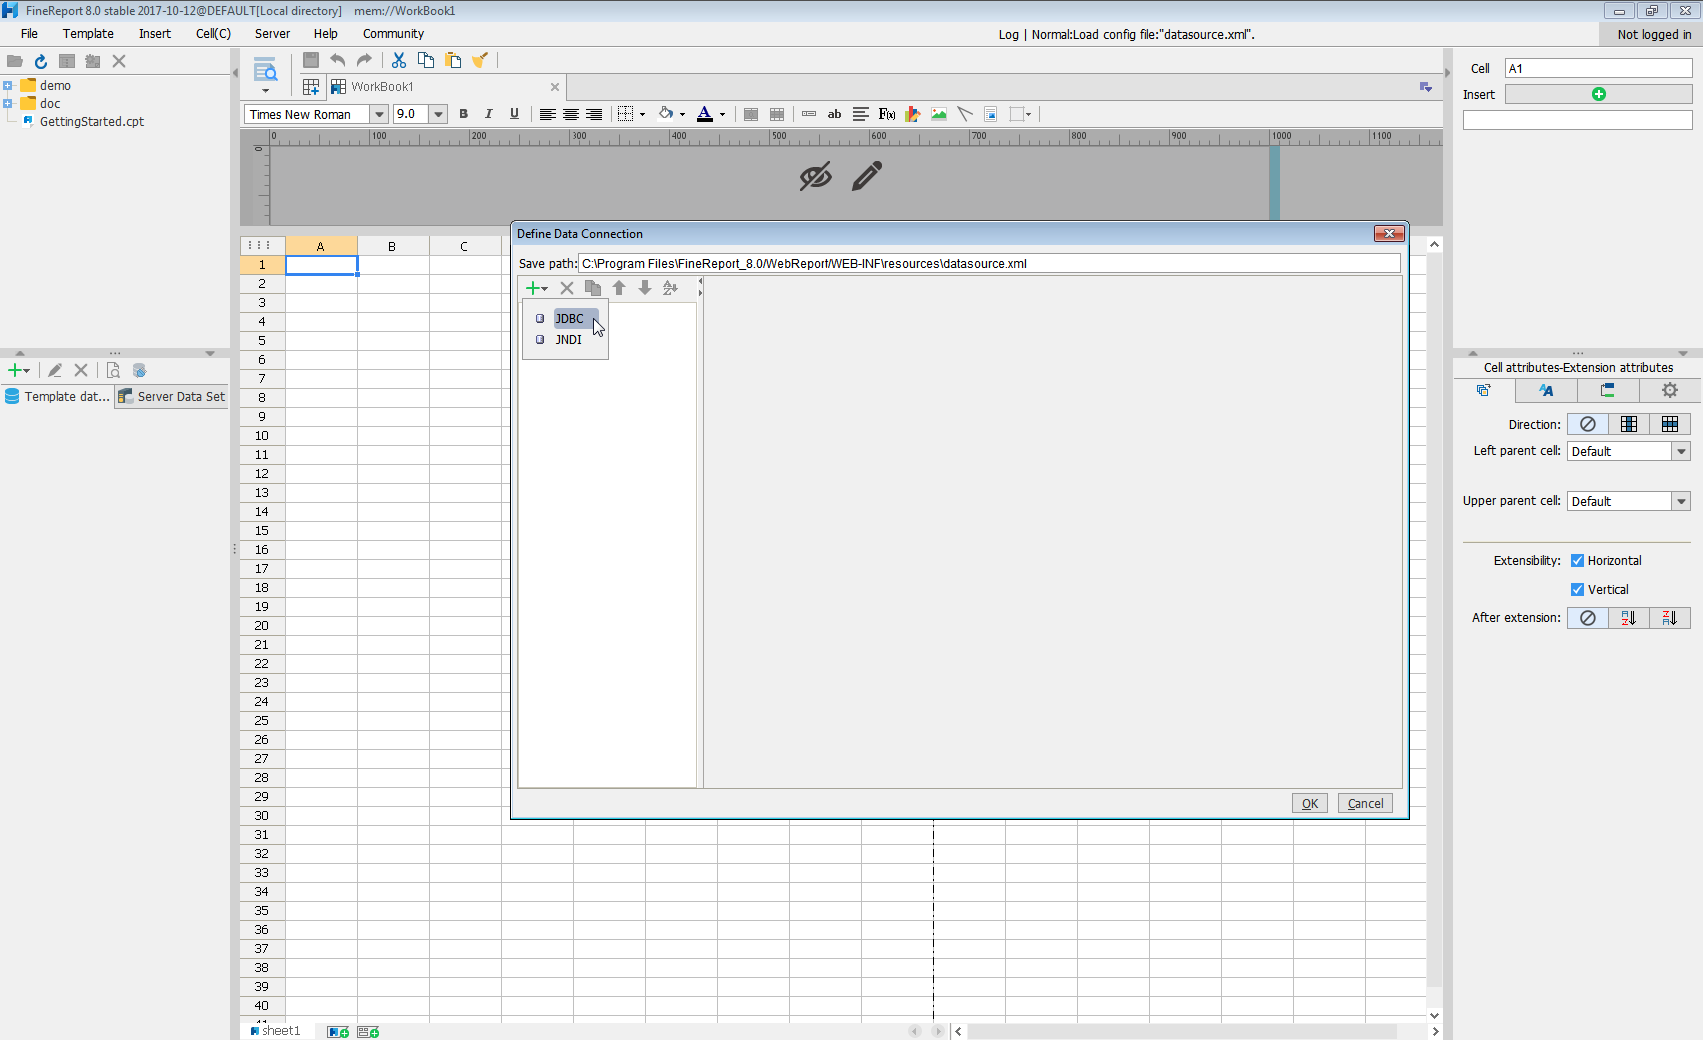This screenshot has width=1703, height=1040.
Task: Click the insert formula icon
Action: 886,114
